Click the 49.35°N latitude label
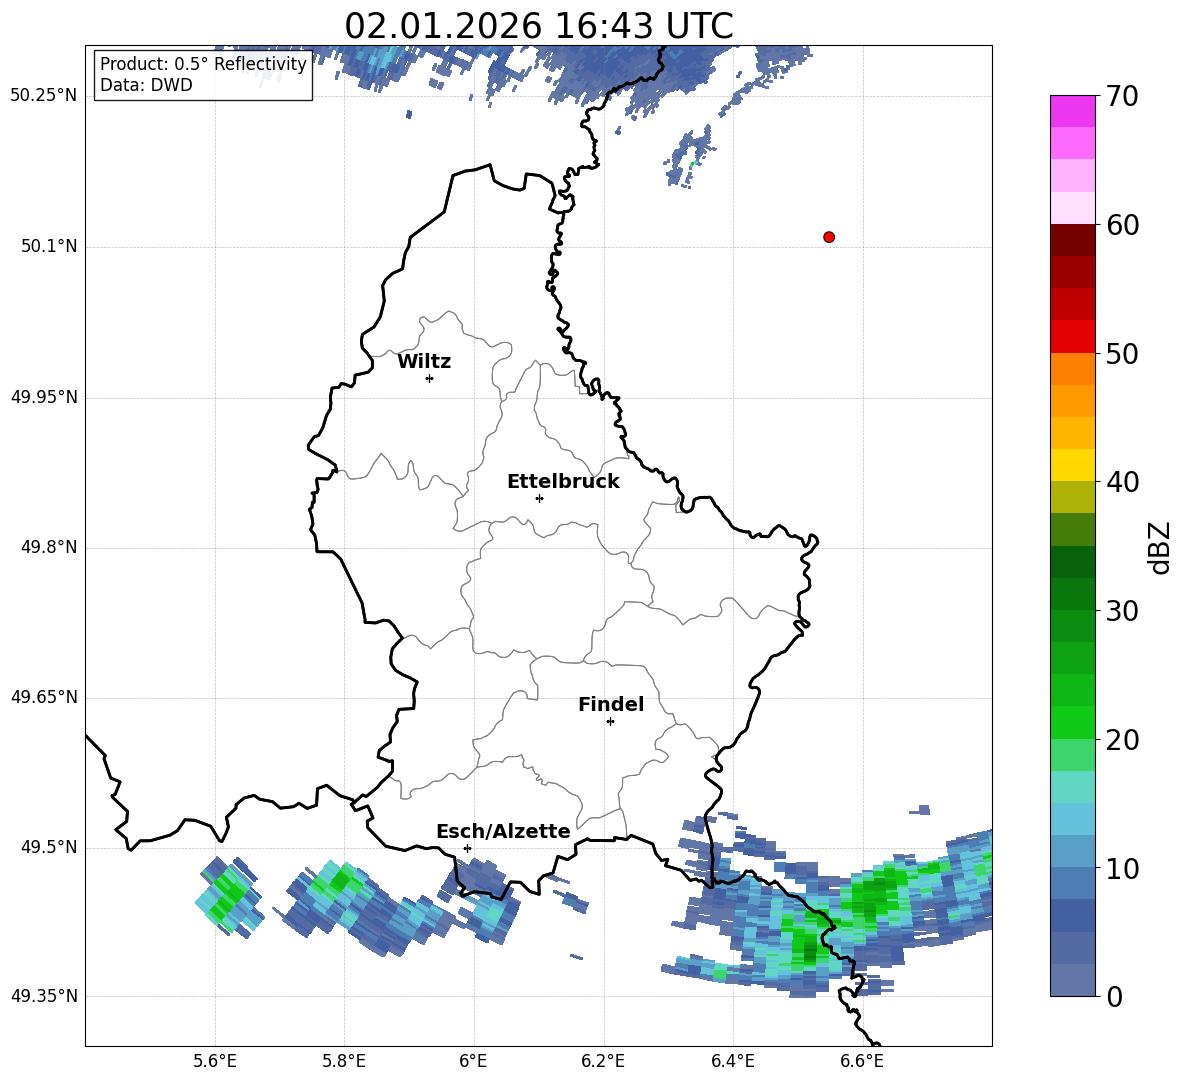1184x1081 pixels. 44,996
